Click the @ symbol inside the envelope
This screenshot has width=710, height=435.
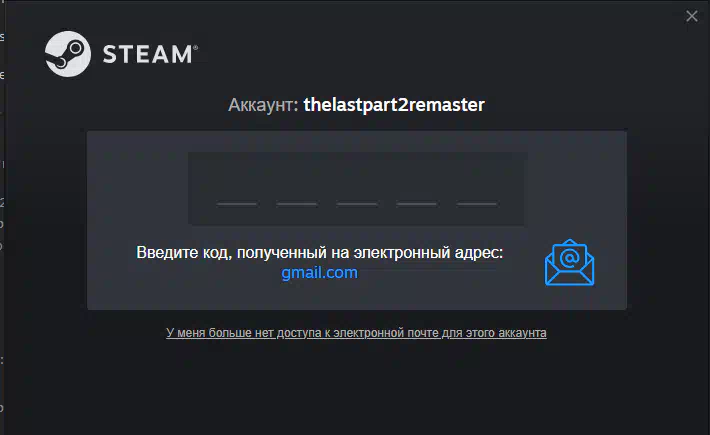[x=569, y=258]
